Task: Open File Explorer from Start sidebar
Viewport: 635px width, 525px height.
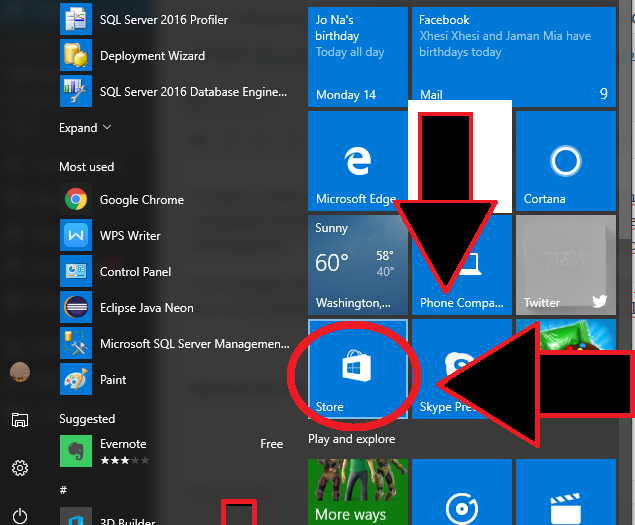Action: tap(20, 420)
